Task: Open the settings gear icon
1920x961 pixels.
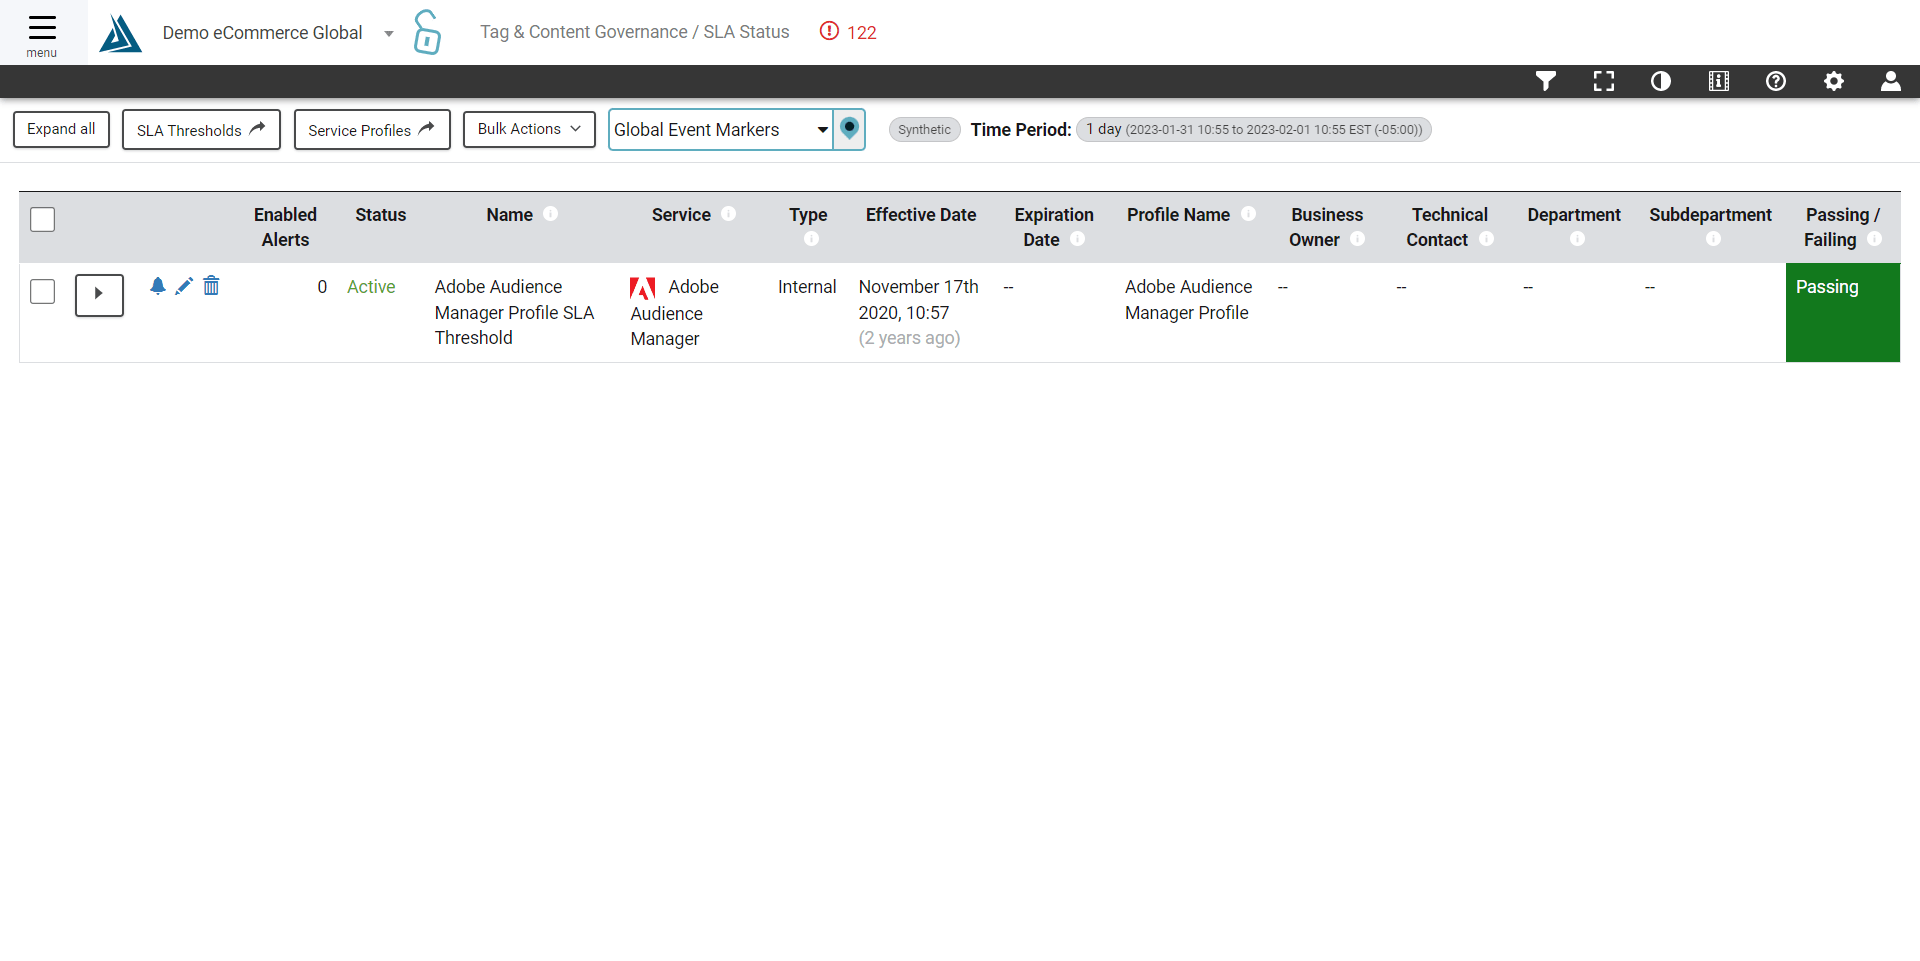Action: tap(1835, 81)
